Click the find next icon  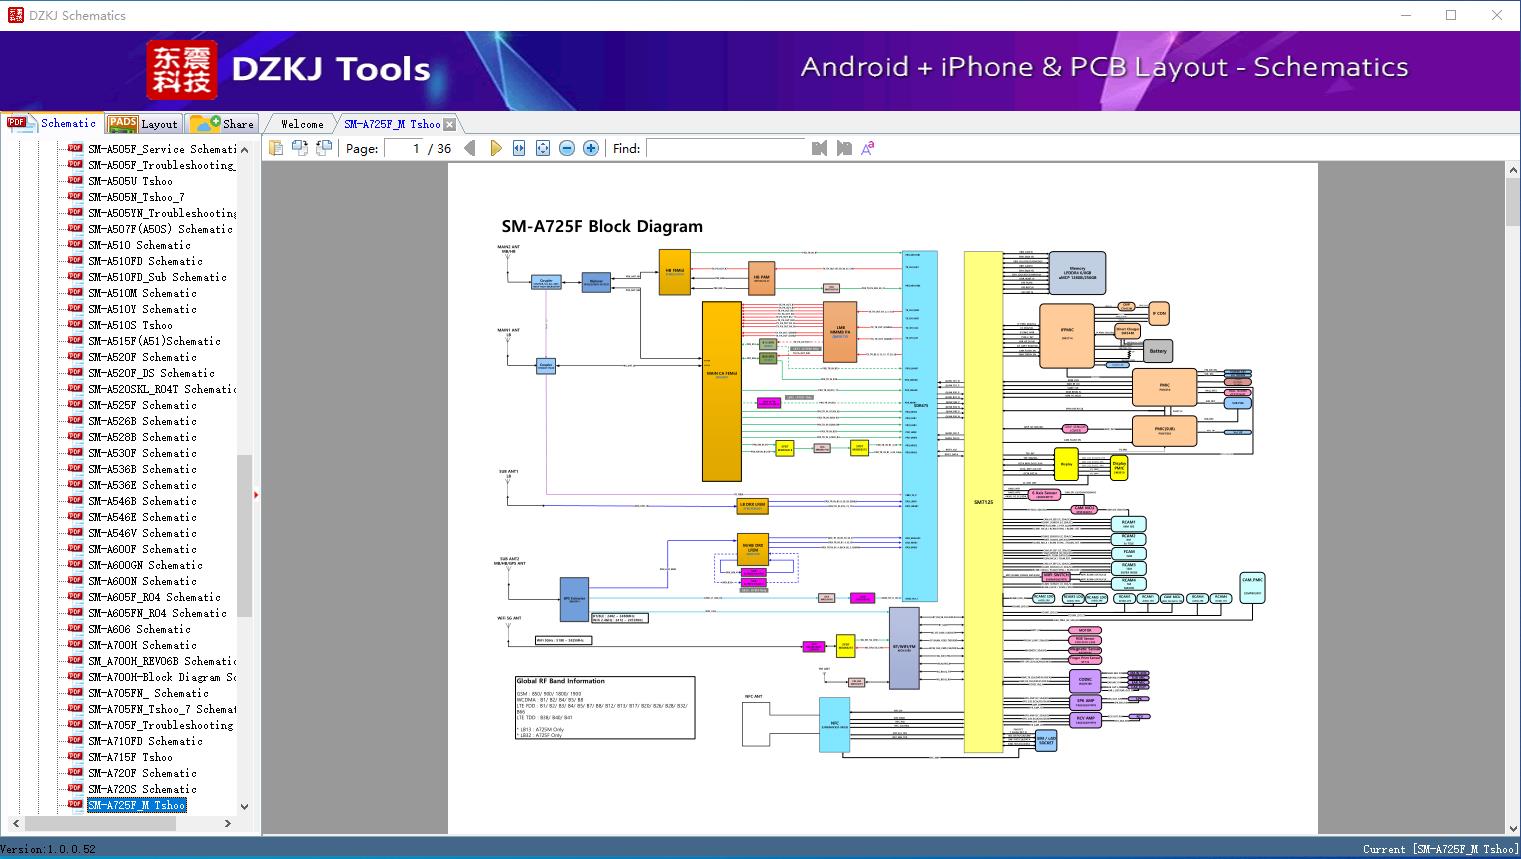844,148
